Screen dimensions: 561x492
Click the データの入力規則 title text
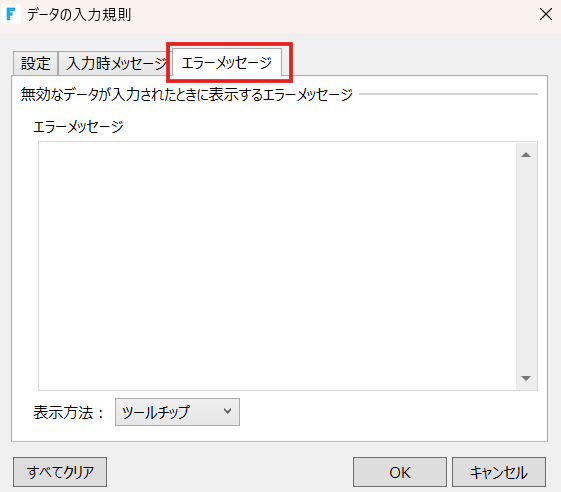point(79,15)
